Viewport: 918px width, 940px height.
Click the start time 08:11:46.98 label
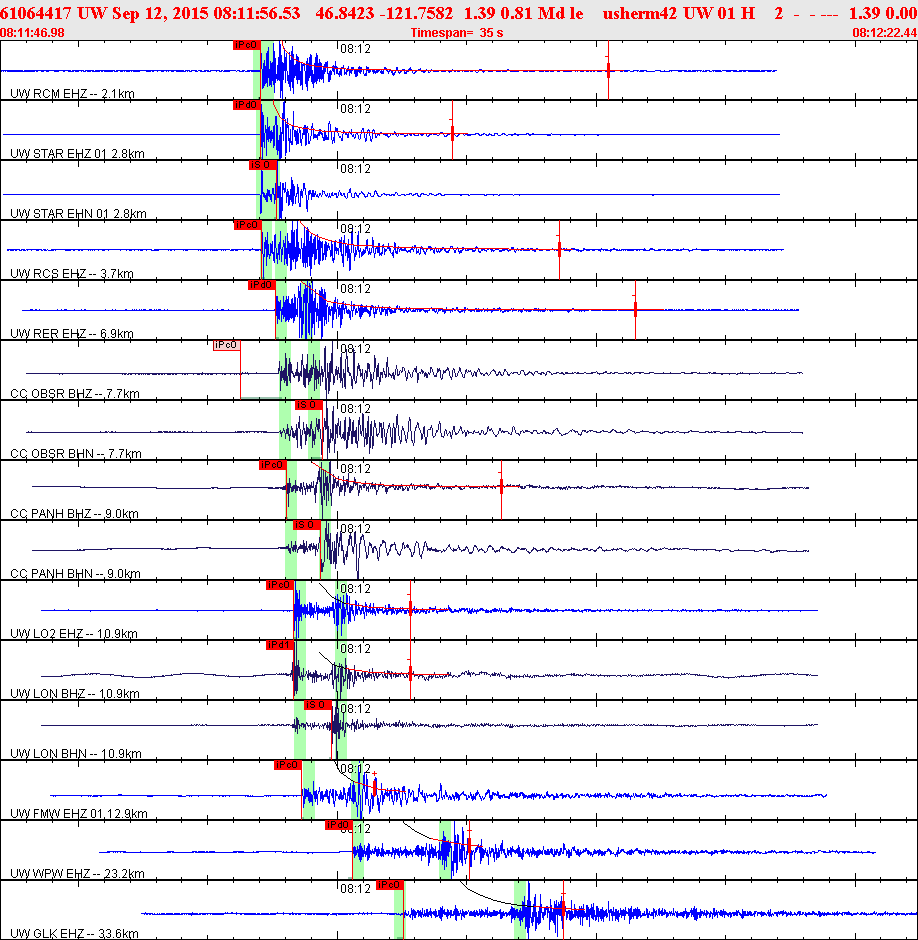(32, 33)
